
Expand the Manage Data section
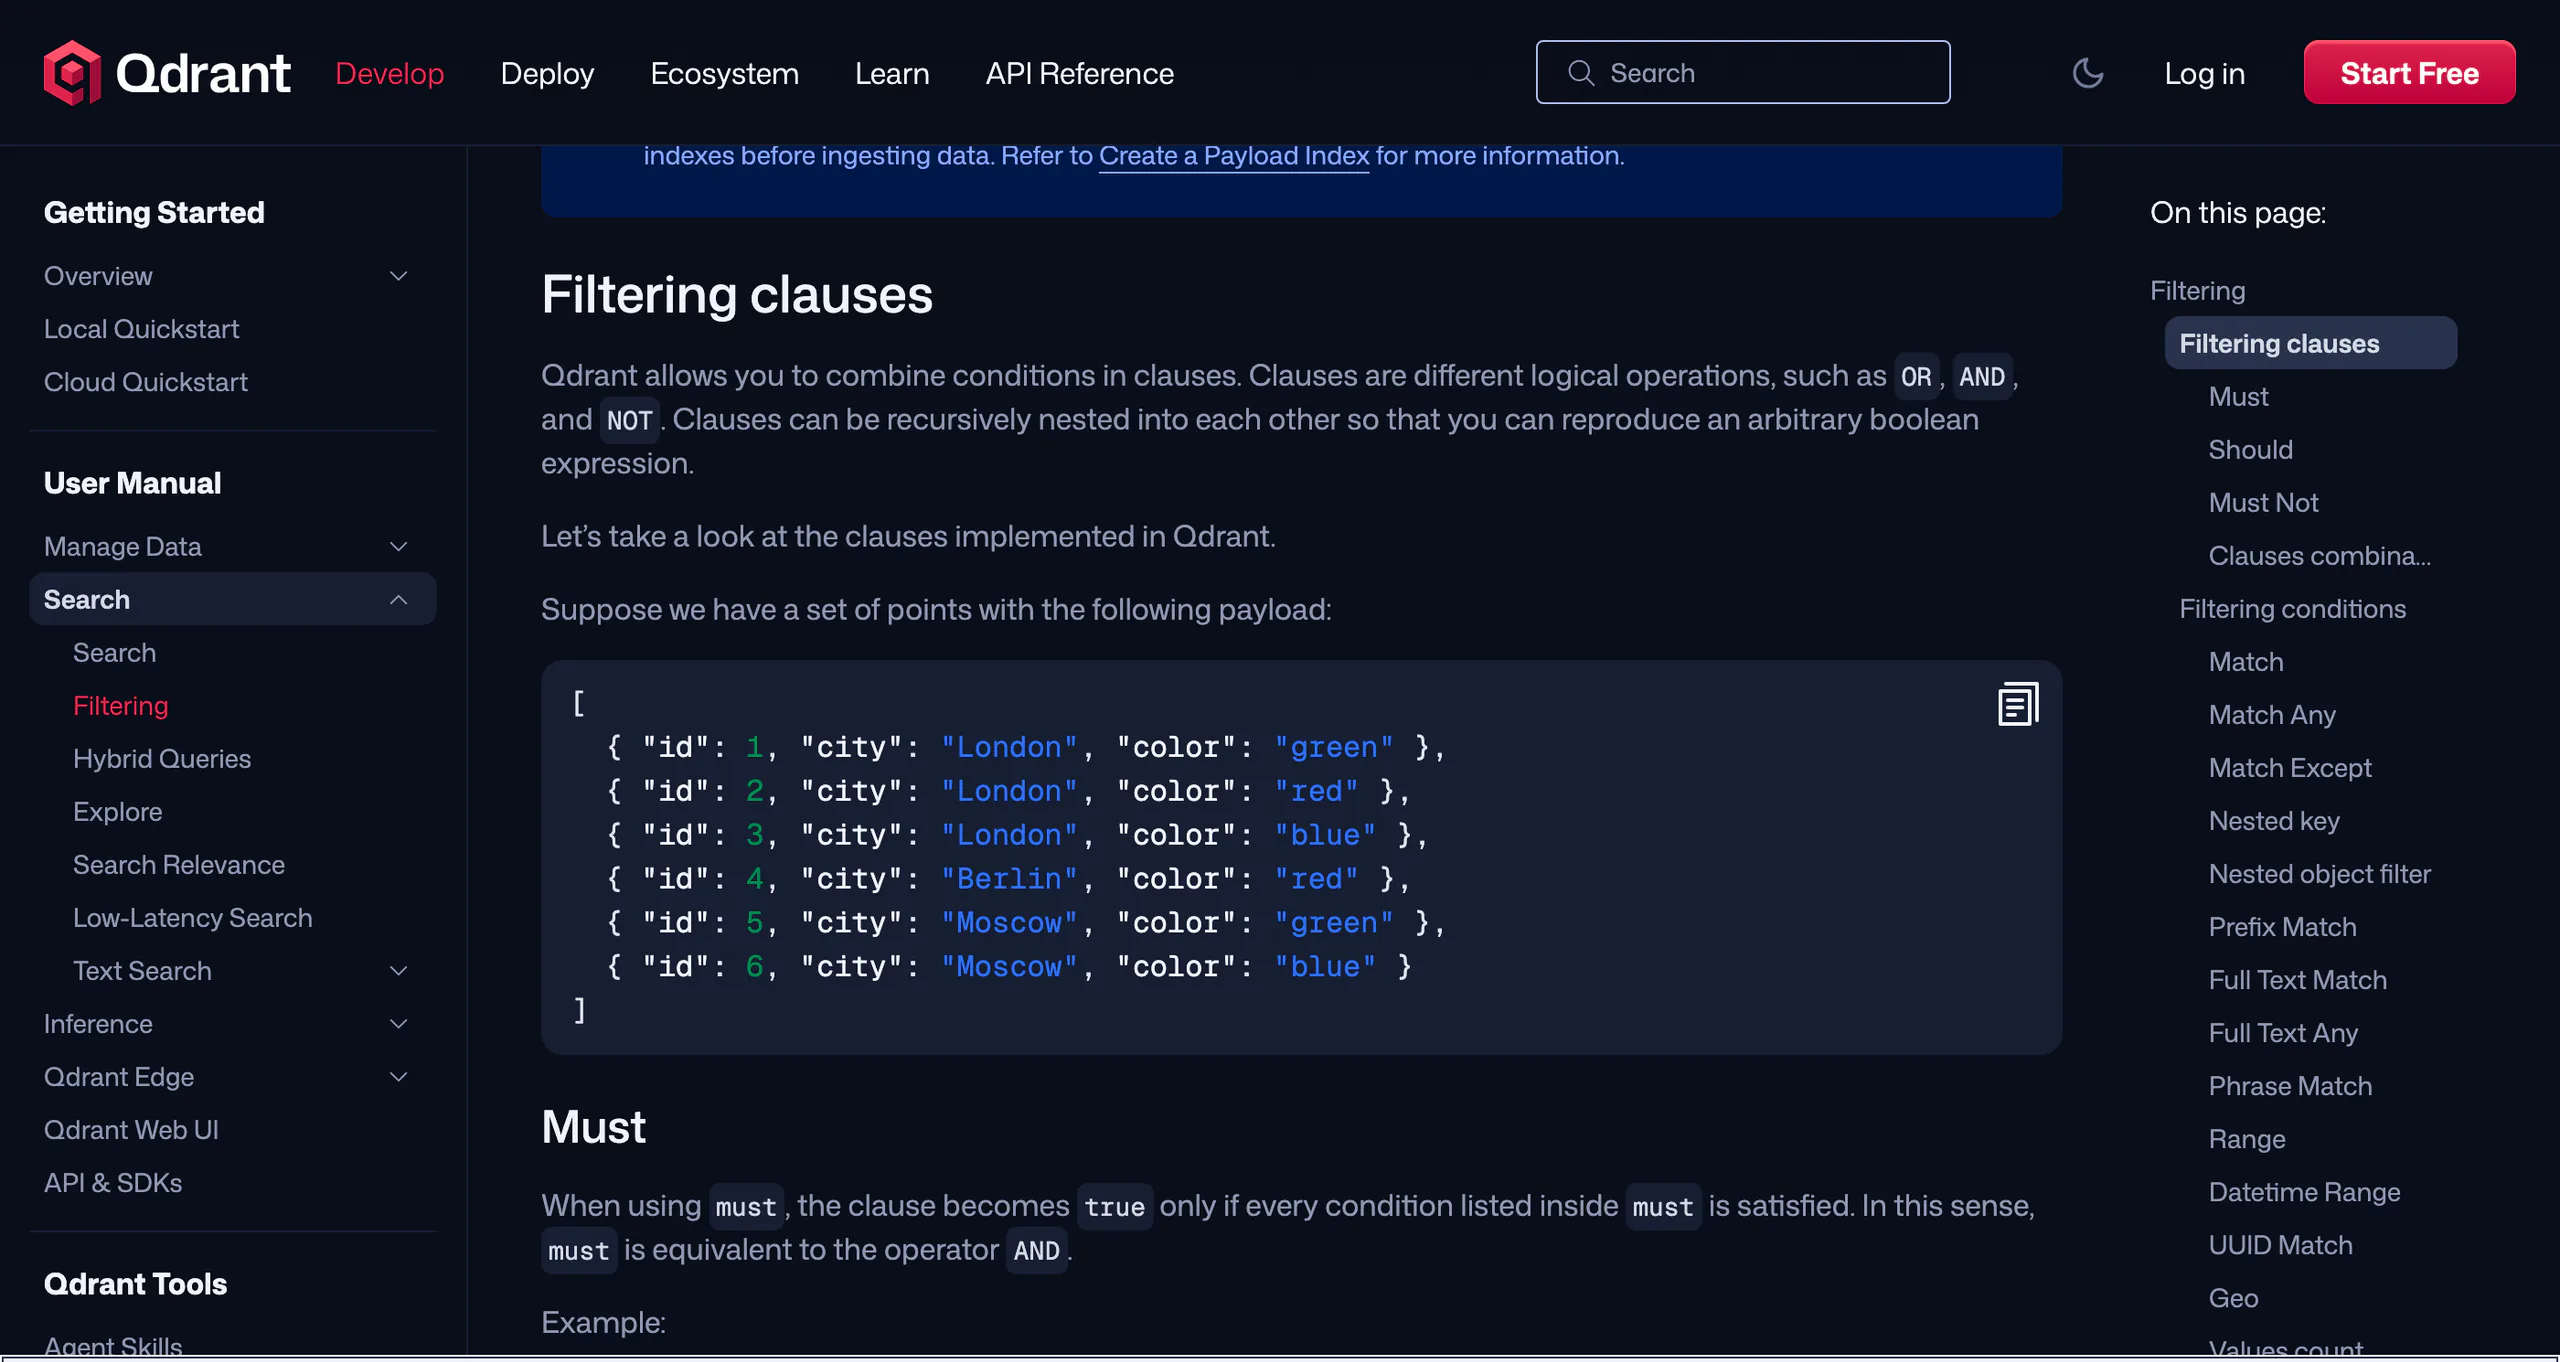point(398,547)
